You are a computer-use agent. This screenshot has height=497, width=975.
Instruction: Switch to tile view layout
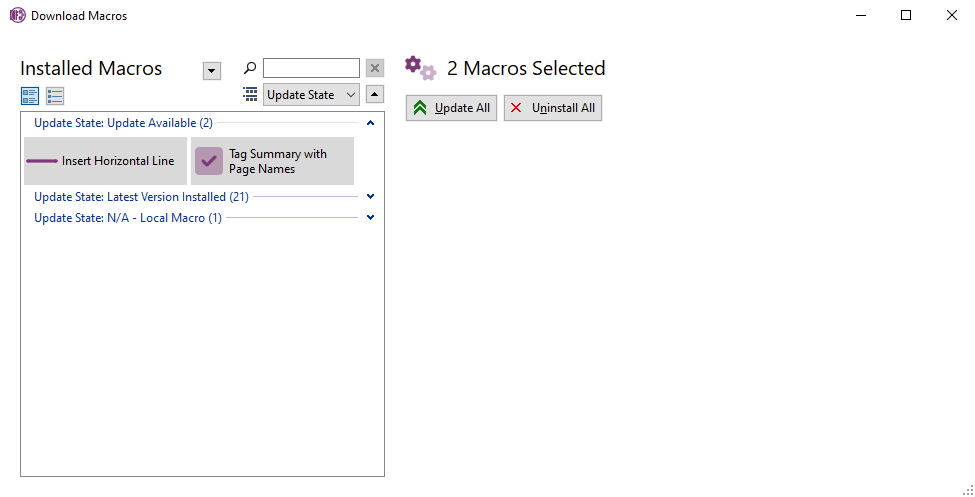pos(30,96)
